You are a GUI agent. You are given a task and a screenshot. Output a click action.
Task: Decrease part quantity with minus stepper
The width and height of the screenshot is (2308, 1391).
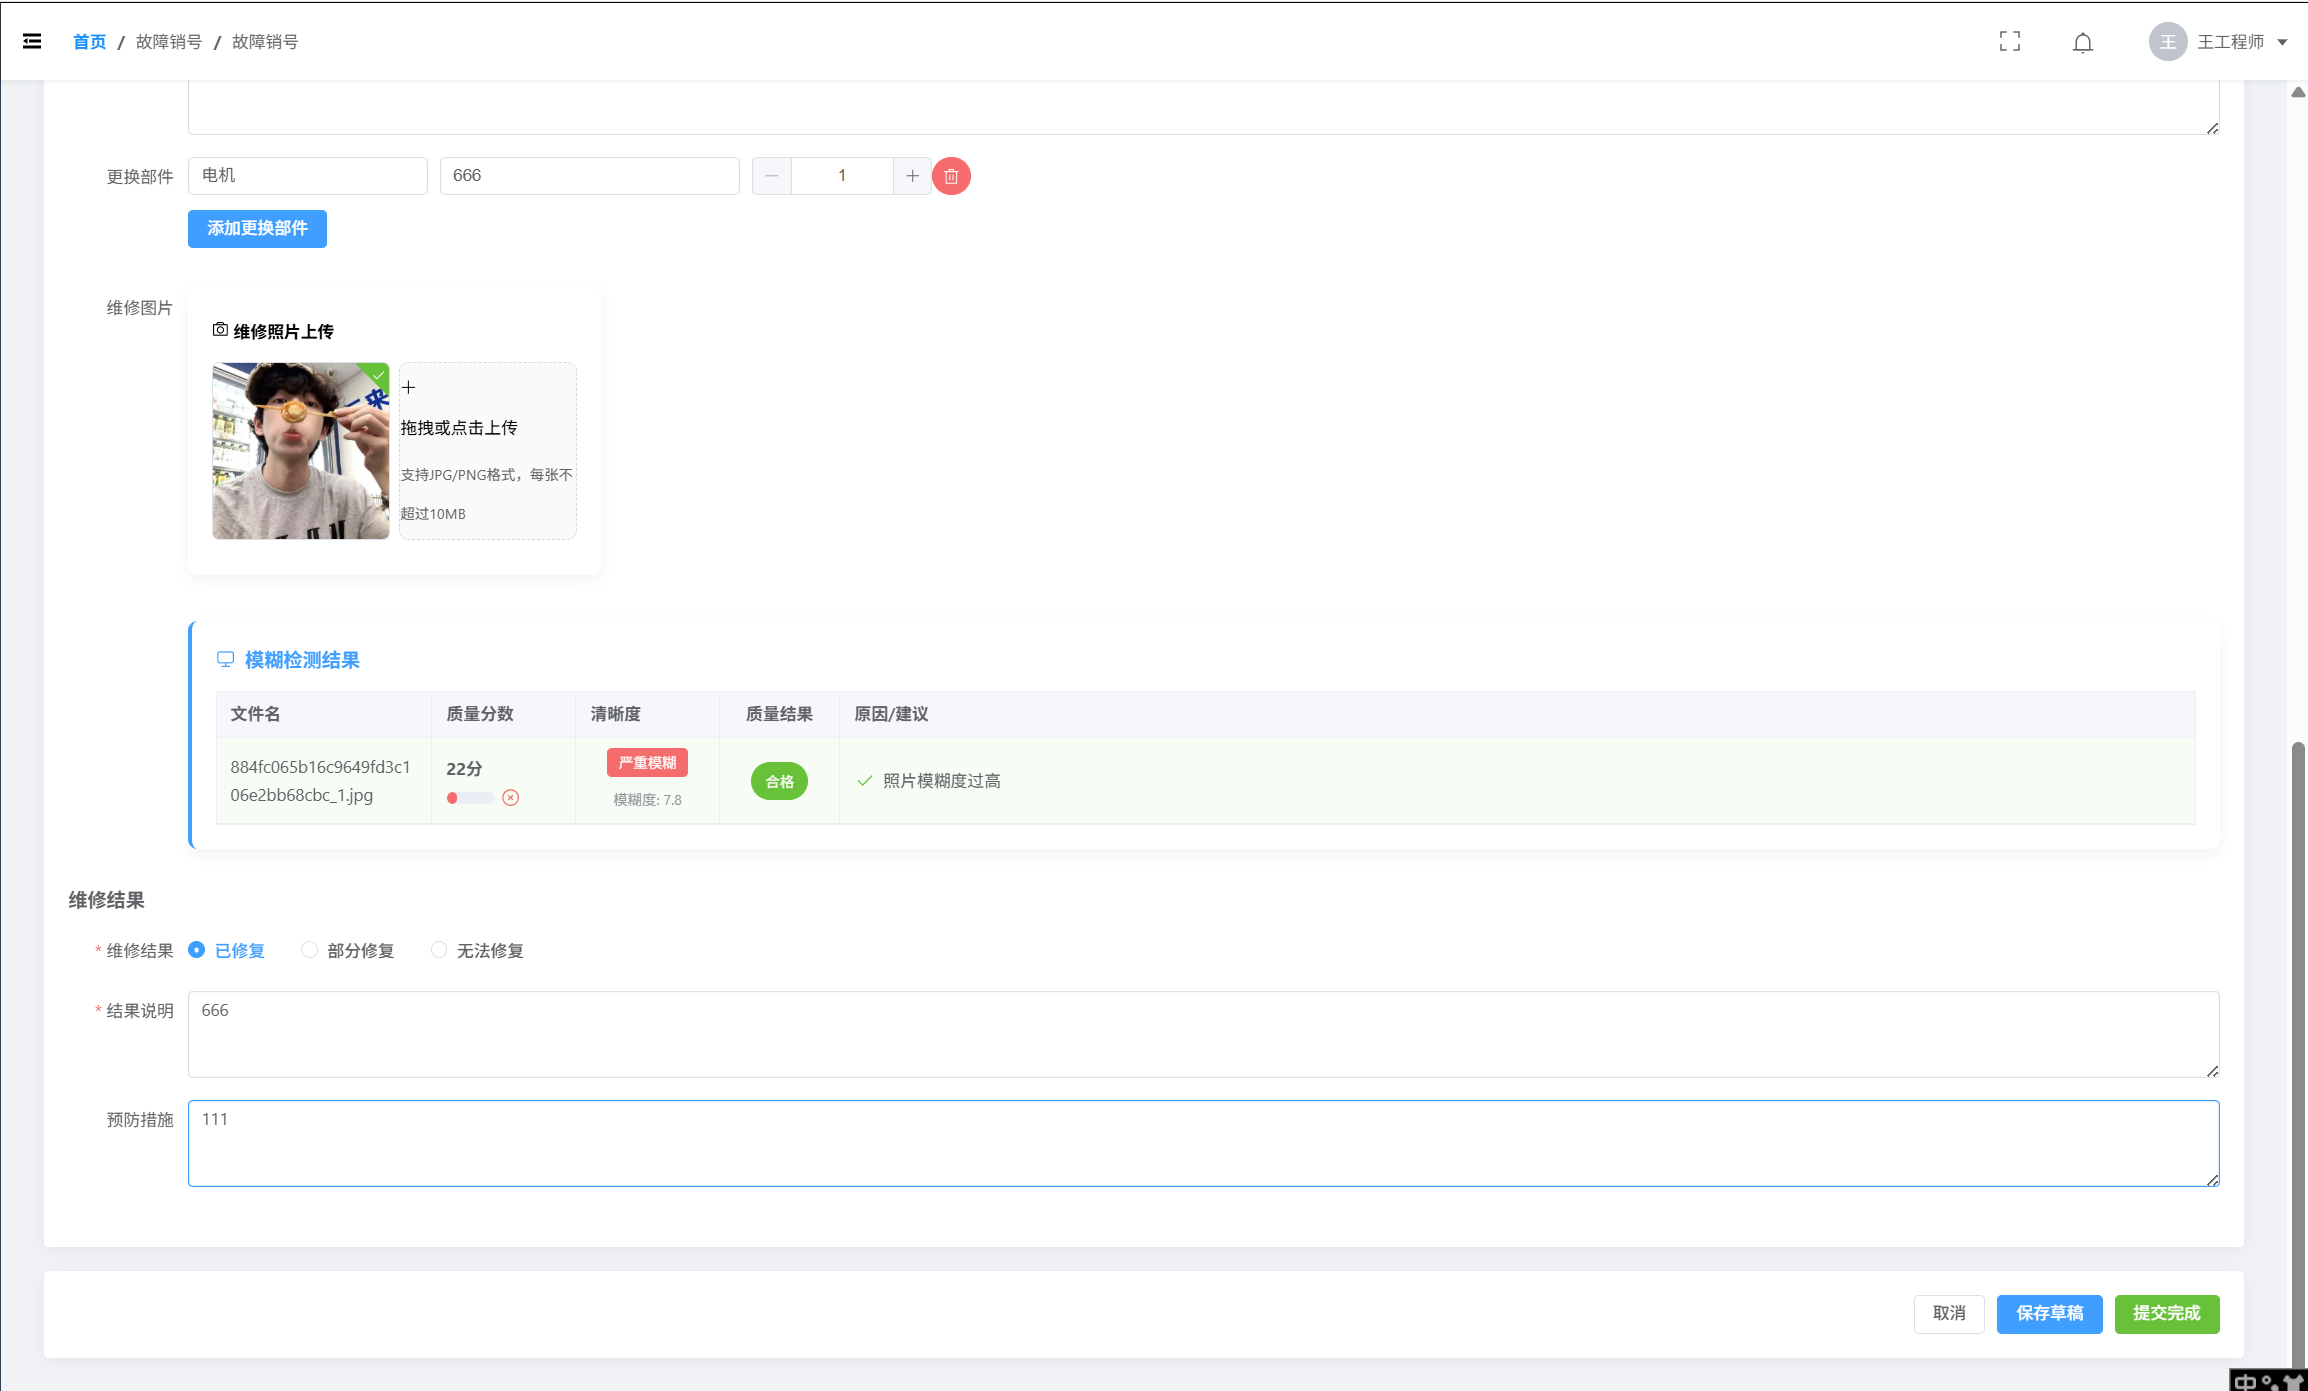tap(772, 176)
